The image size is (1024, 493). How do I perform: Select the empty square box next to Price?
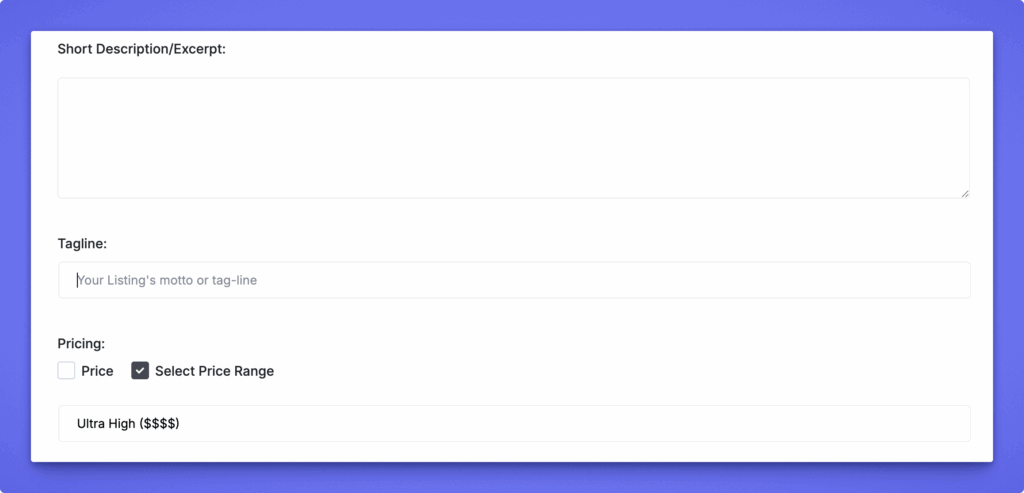67,371
